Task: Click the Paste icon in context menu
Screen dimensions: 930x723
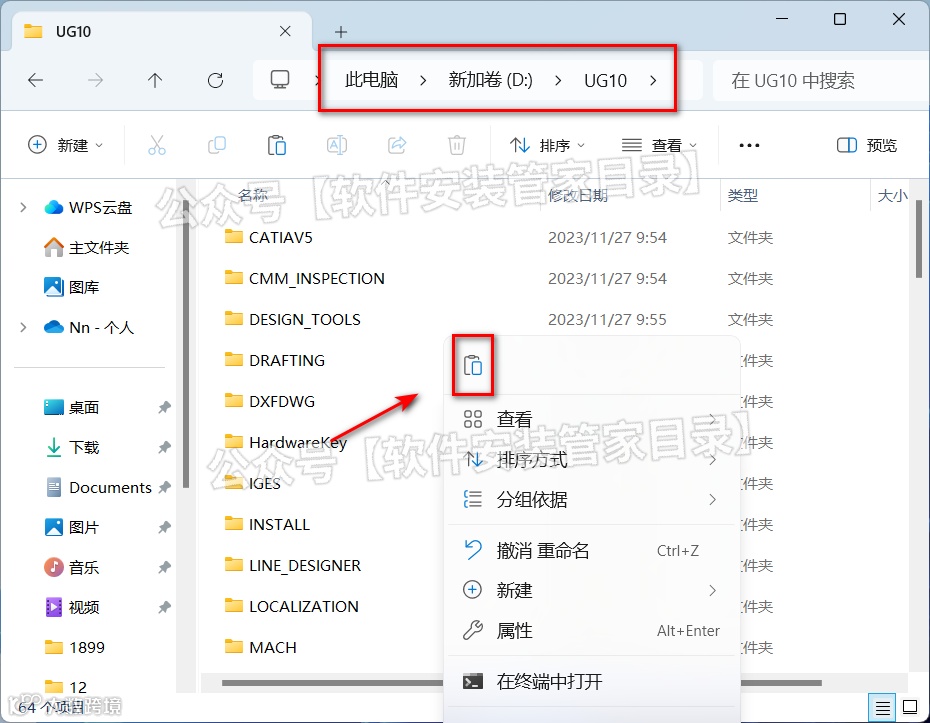Action: click(473, 365)
